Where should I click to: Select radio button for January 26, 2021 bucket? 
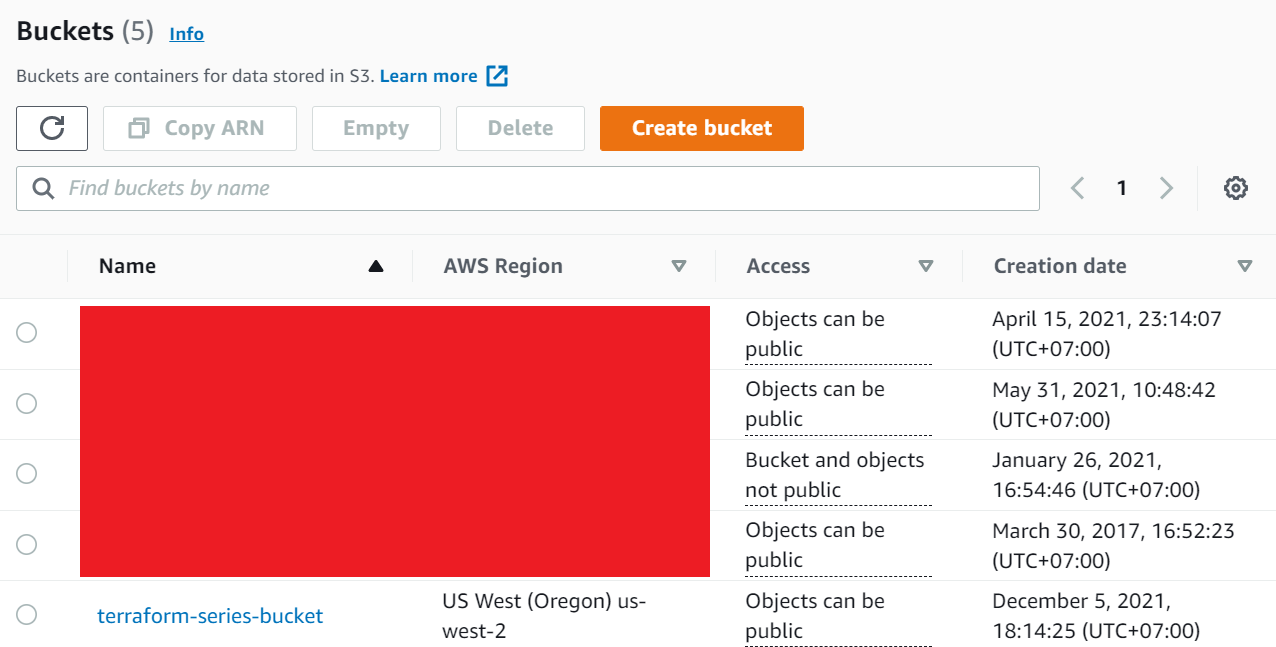(x=27, y=474)
